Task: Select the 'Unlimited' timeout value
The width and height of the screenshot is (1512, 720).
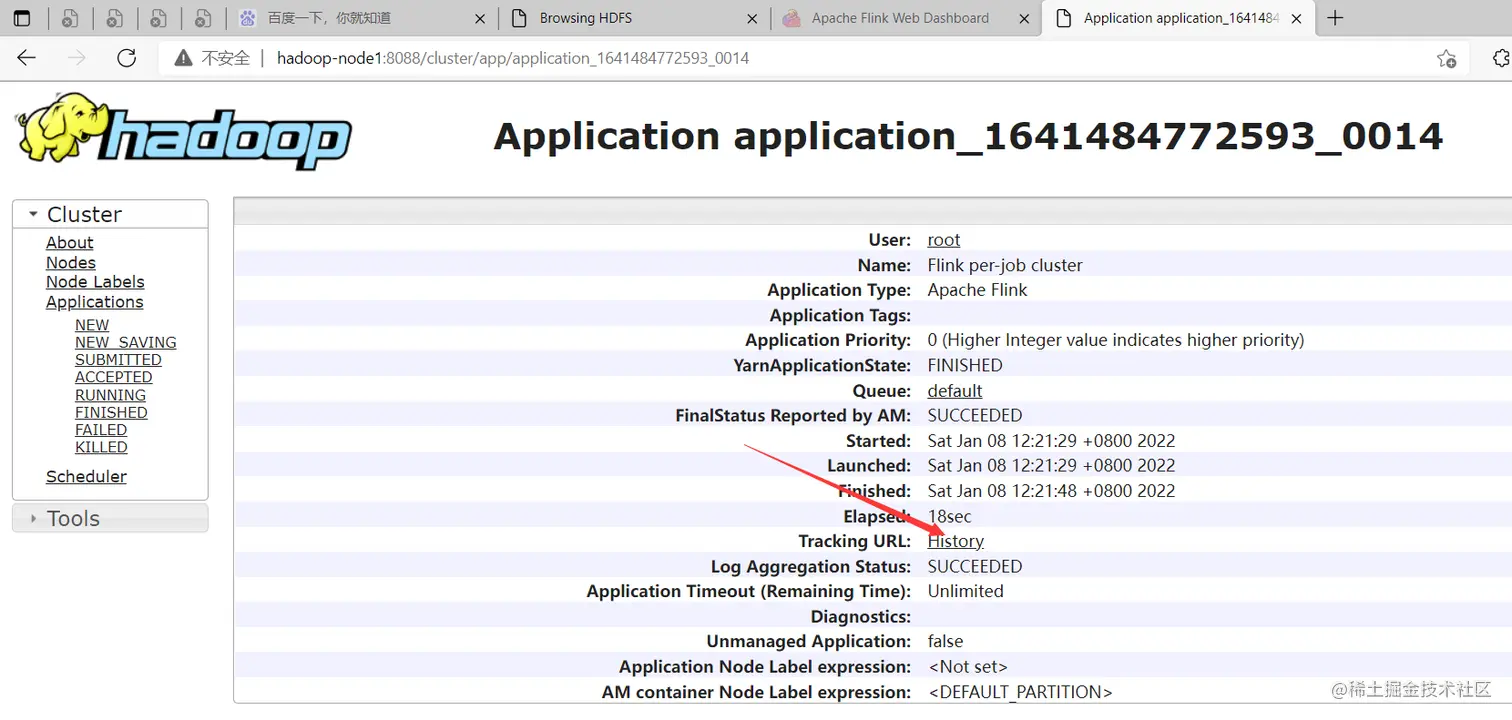Action: coord(965,591)
